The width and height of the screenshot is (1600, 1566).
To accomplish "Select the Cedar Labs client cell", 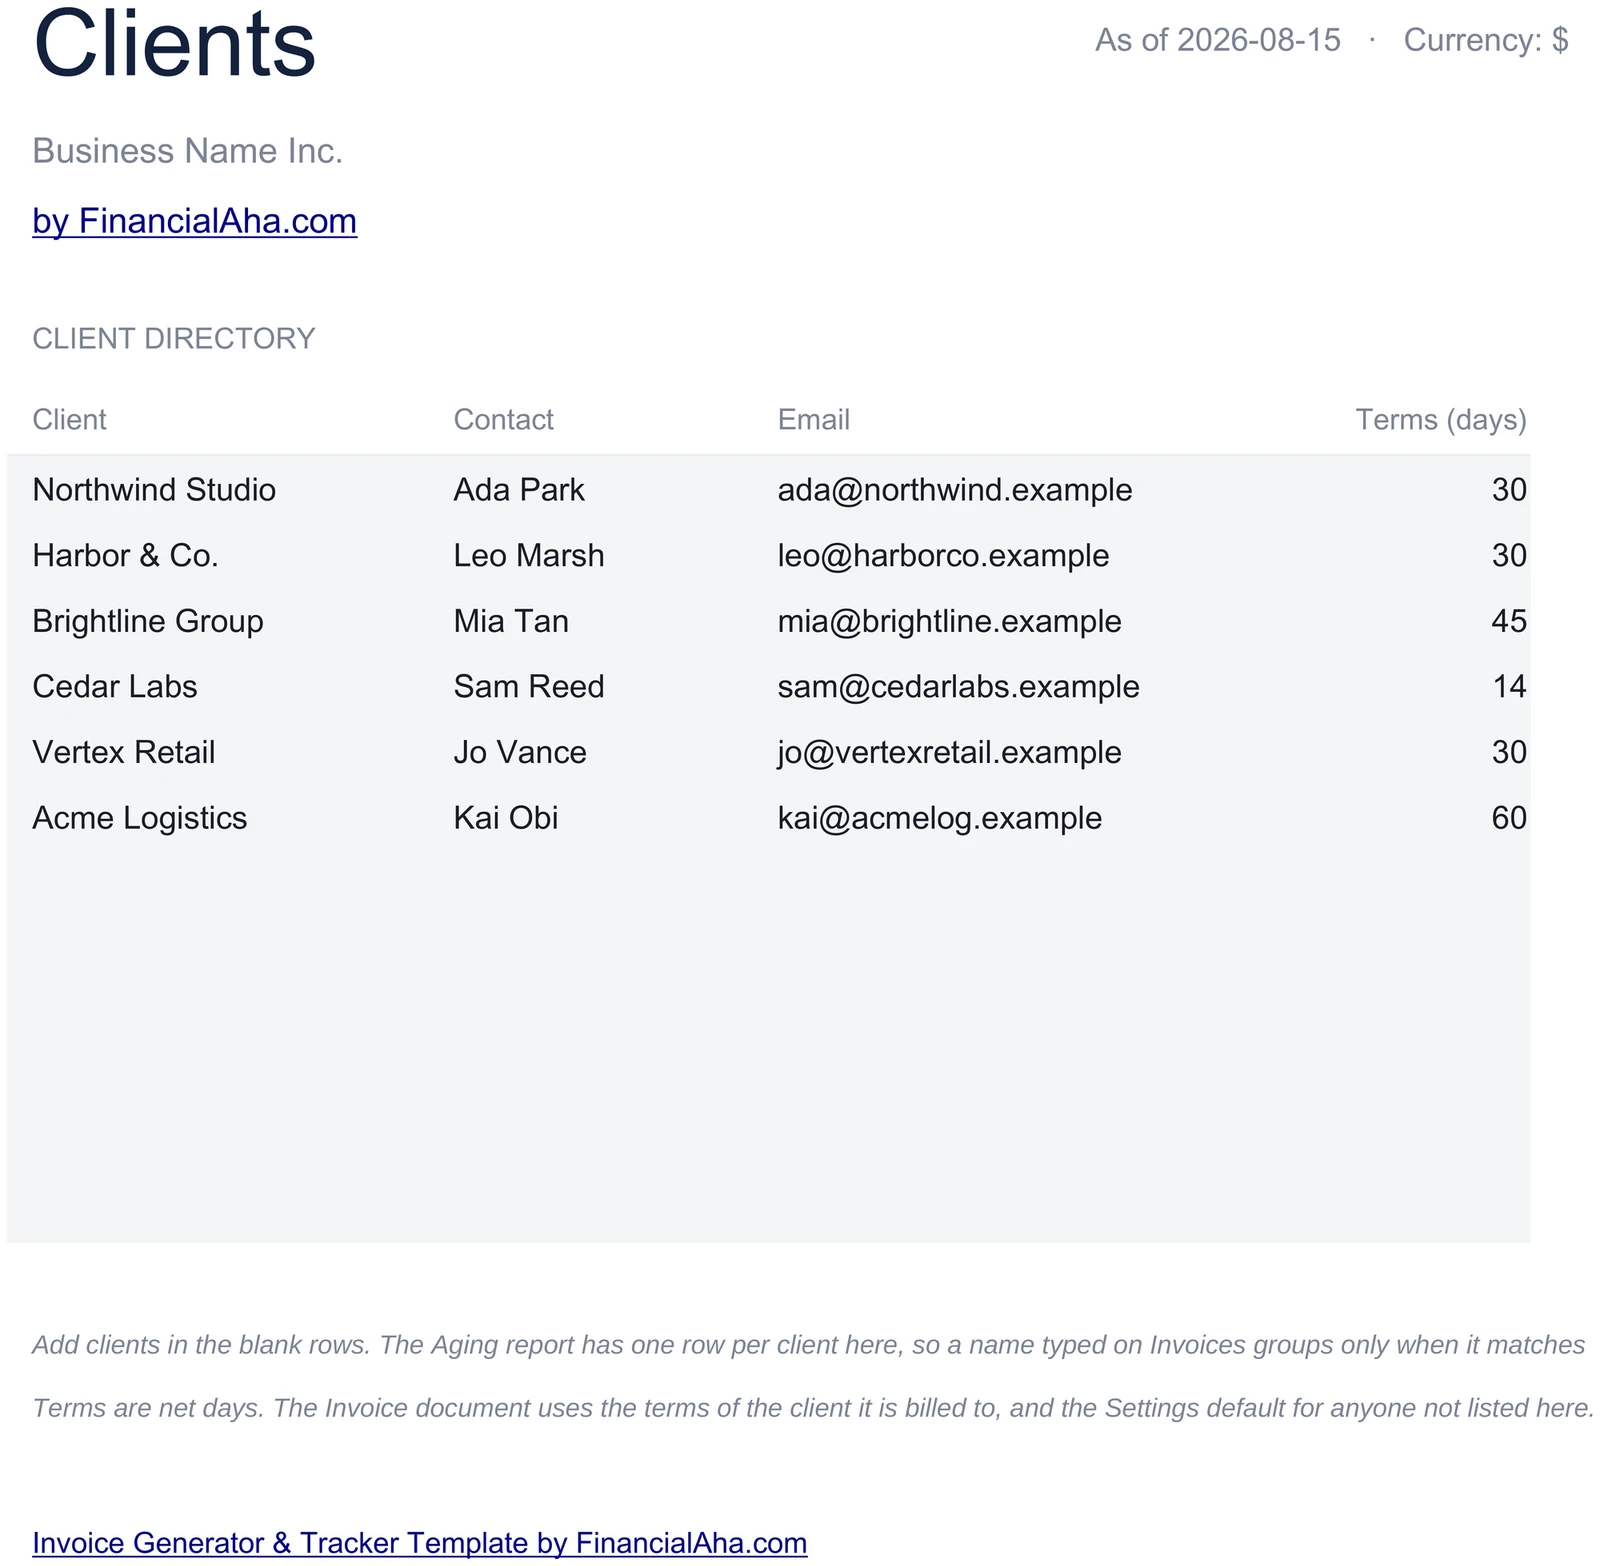I will pyautogui.click(x=115, y=687).
